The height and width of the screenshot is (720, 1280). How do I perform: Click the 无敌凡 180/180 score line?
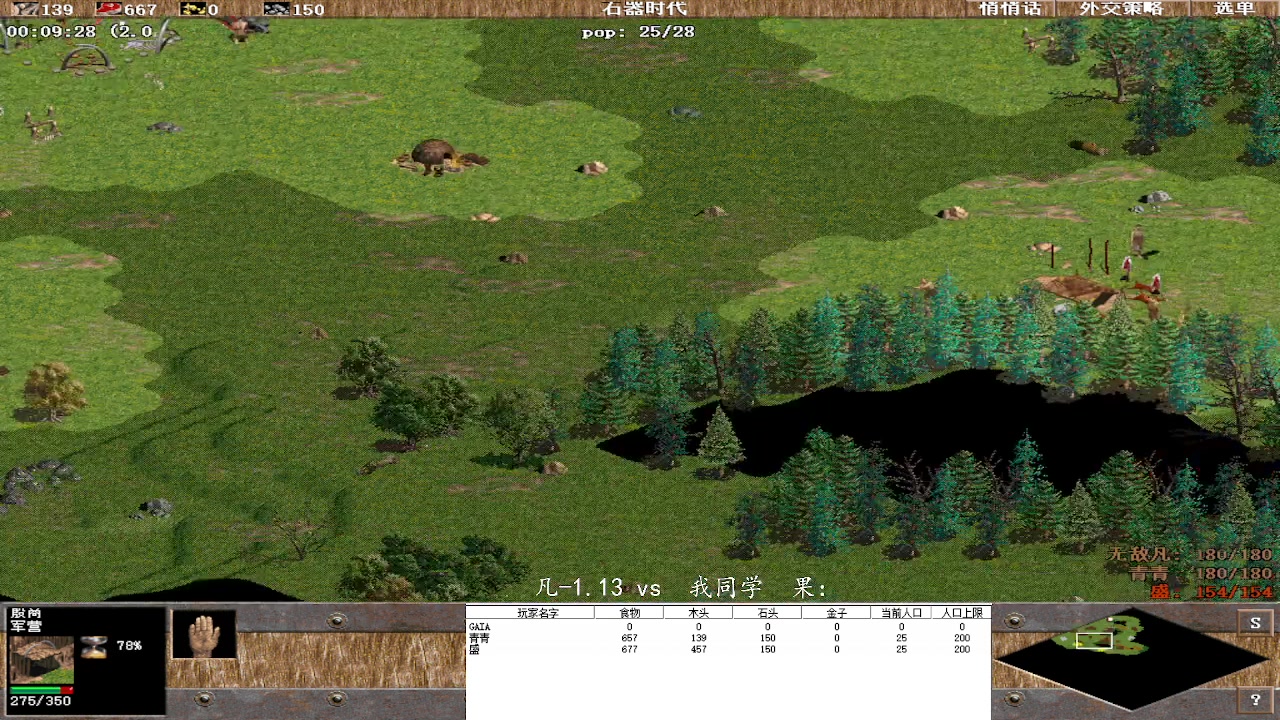[x=1190, y=555]
